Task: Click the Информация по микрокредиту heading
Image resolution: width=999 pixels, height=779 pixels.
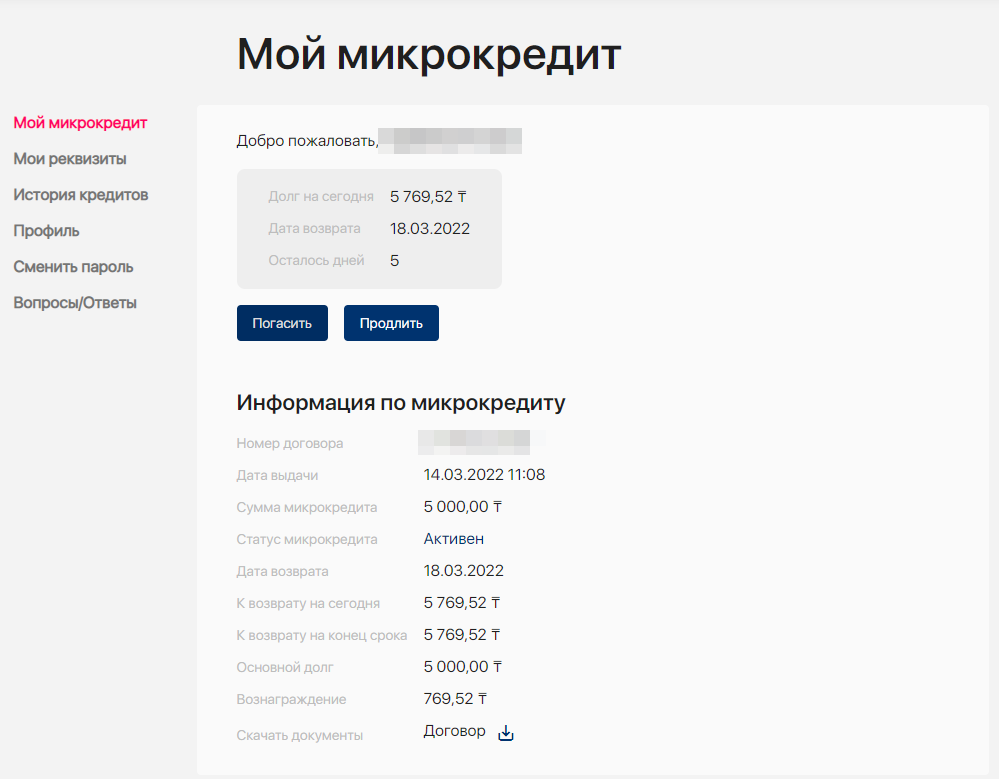Action: coord(401,403)
